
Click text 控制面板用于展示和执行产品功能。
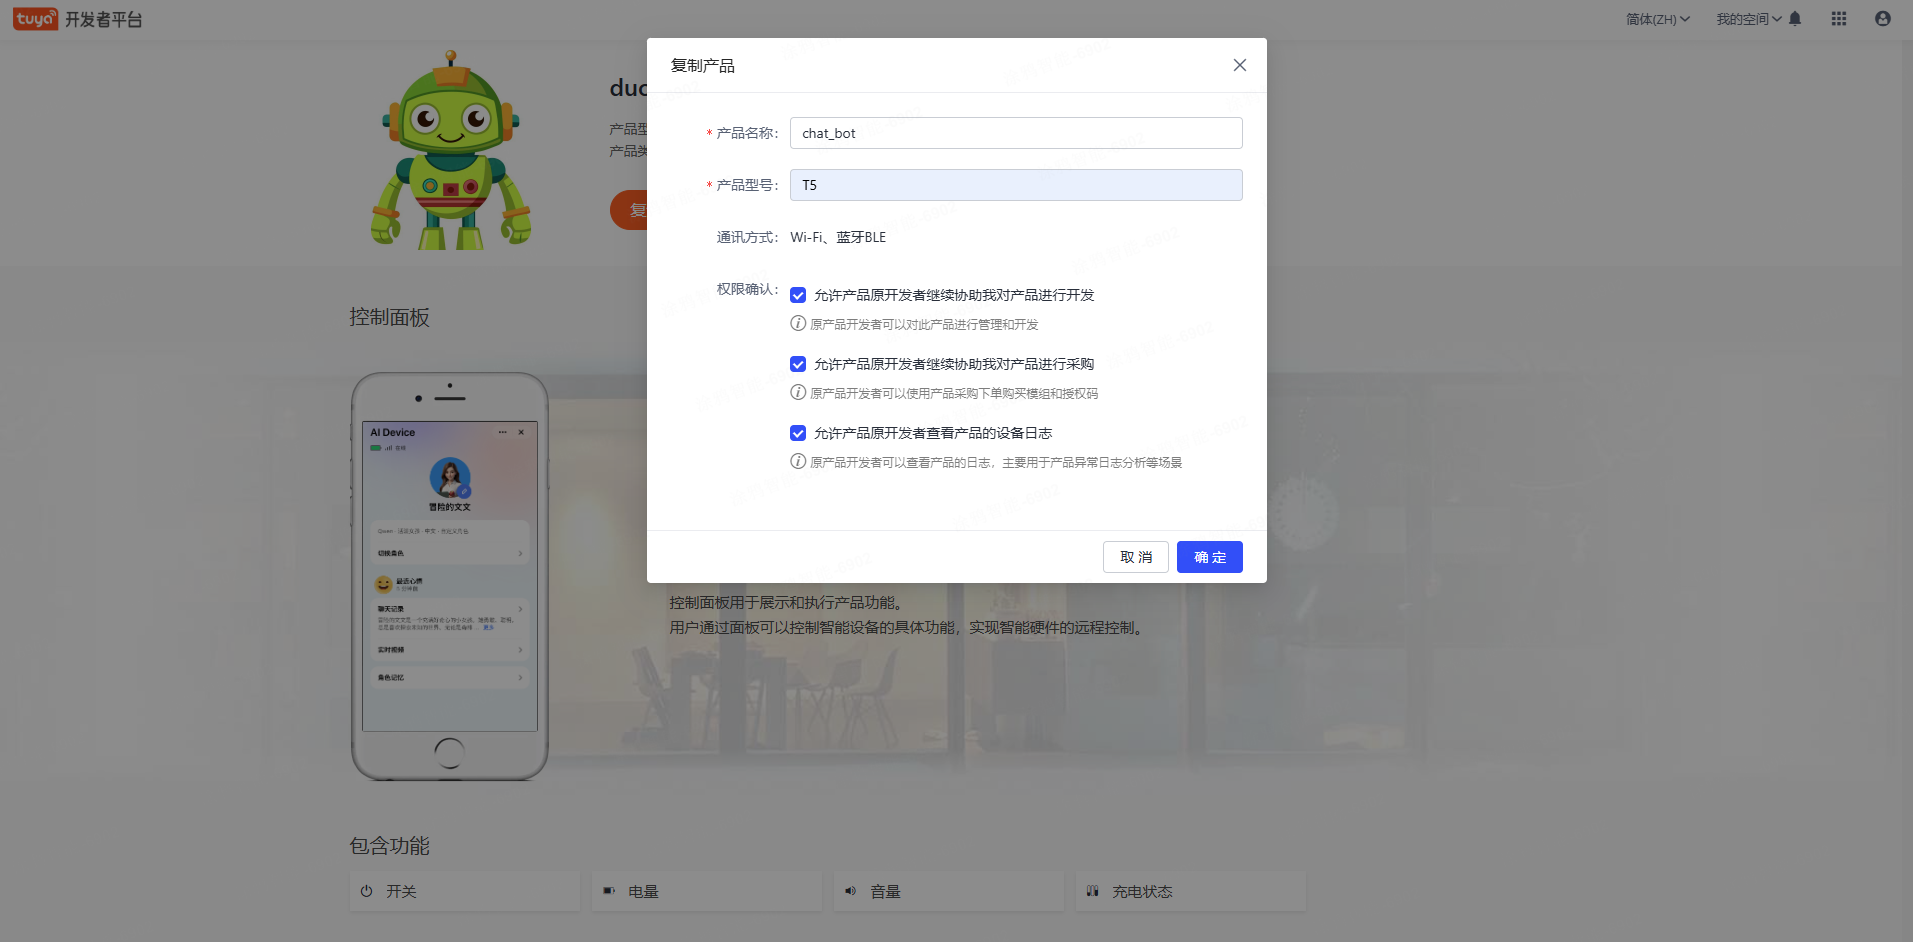click(x=789, y=602)
